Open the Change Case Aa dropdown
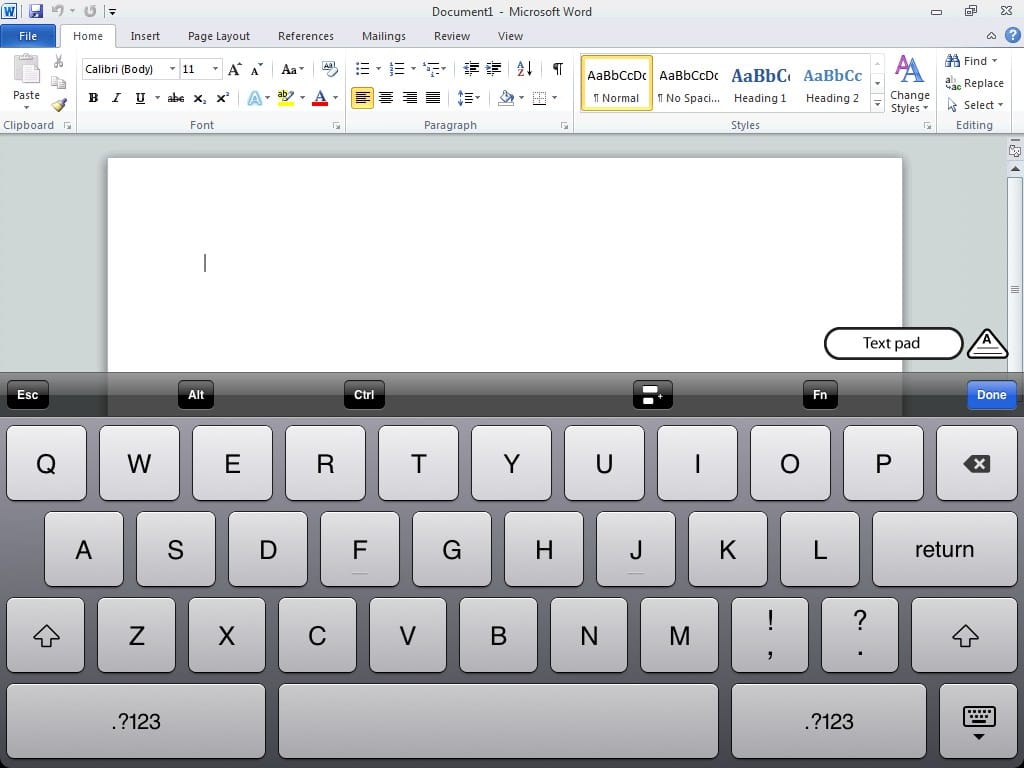Screen dimensions: 1024x768 (x=292, y=69)
